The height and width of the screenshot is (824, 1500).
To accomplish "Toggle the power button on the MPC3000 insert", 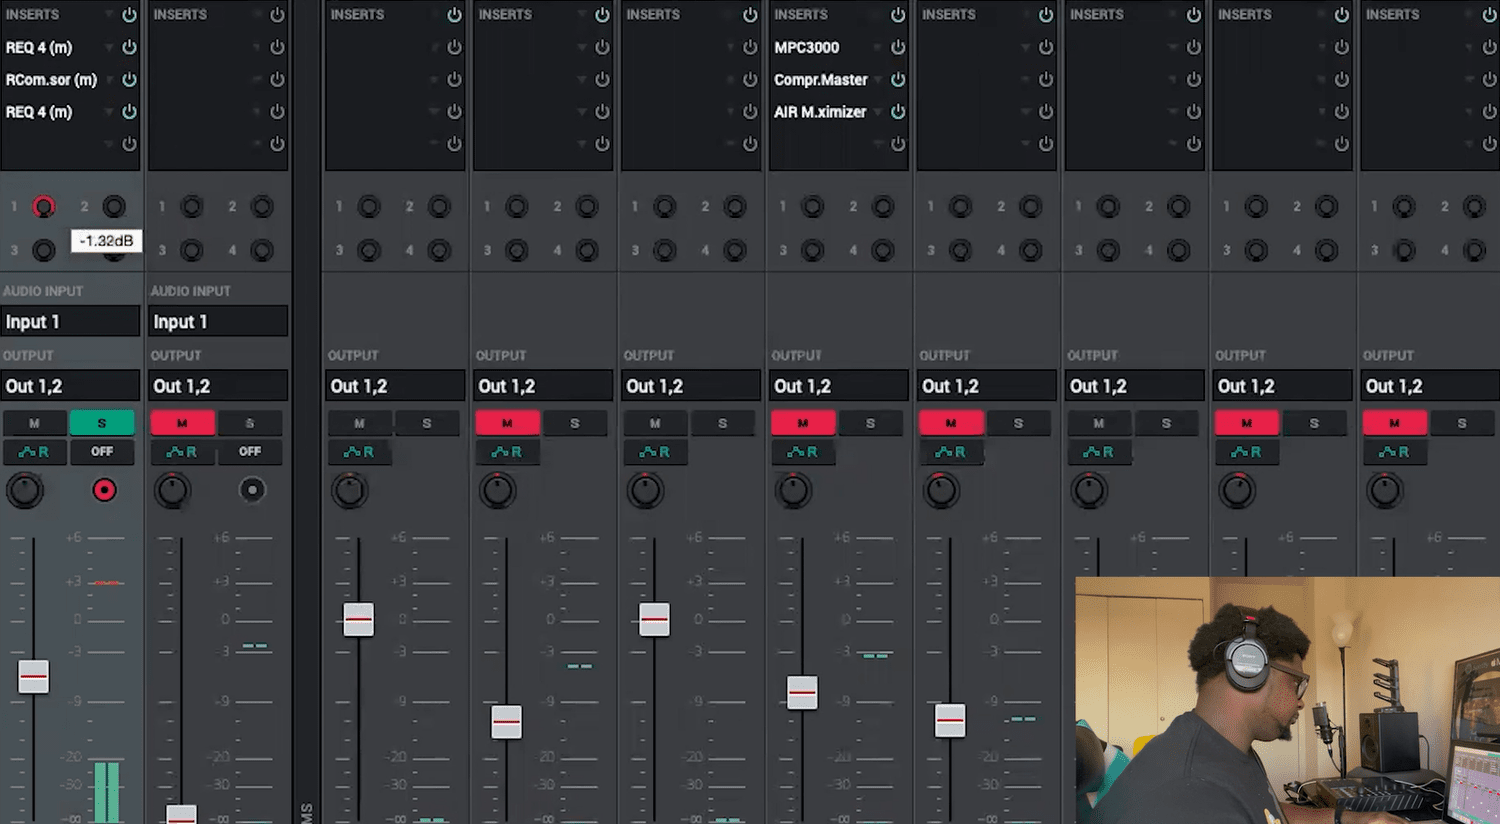I will tap(897, 47).
